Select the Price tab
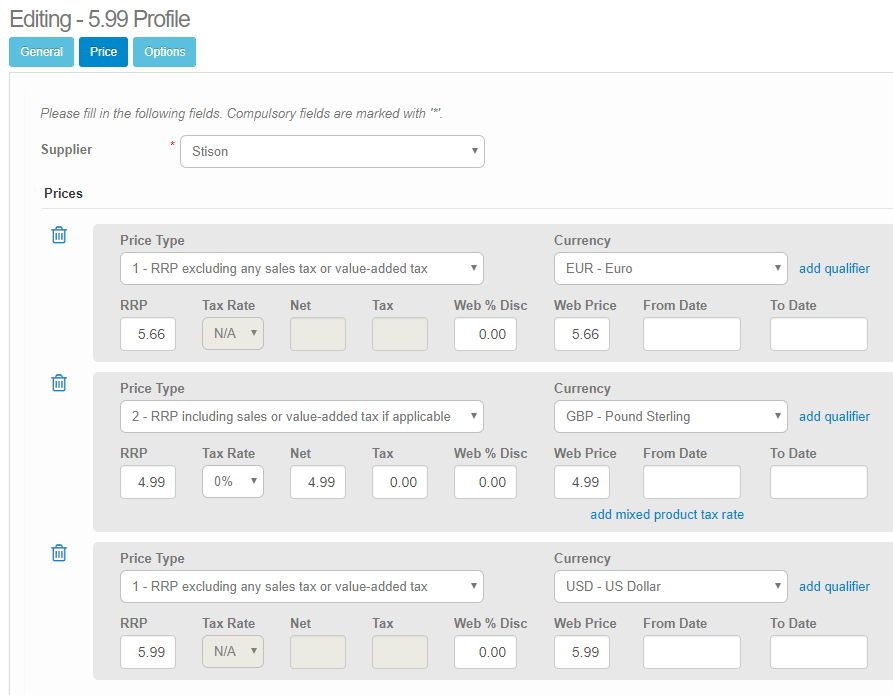 [103, 51]
